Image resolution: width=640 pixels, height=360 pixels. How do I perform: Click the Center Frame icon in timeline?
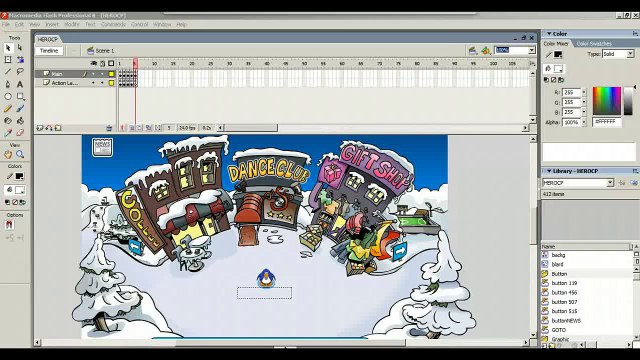coord(122,128)
